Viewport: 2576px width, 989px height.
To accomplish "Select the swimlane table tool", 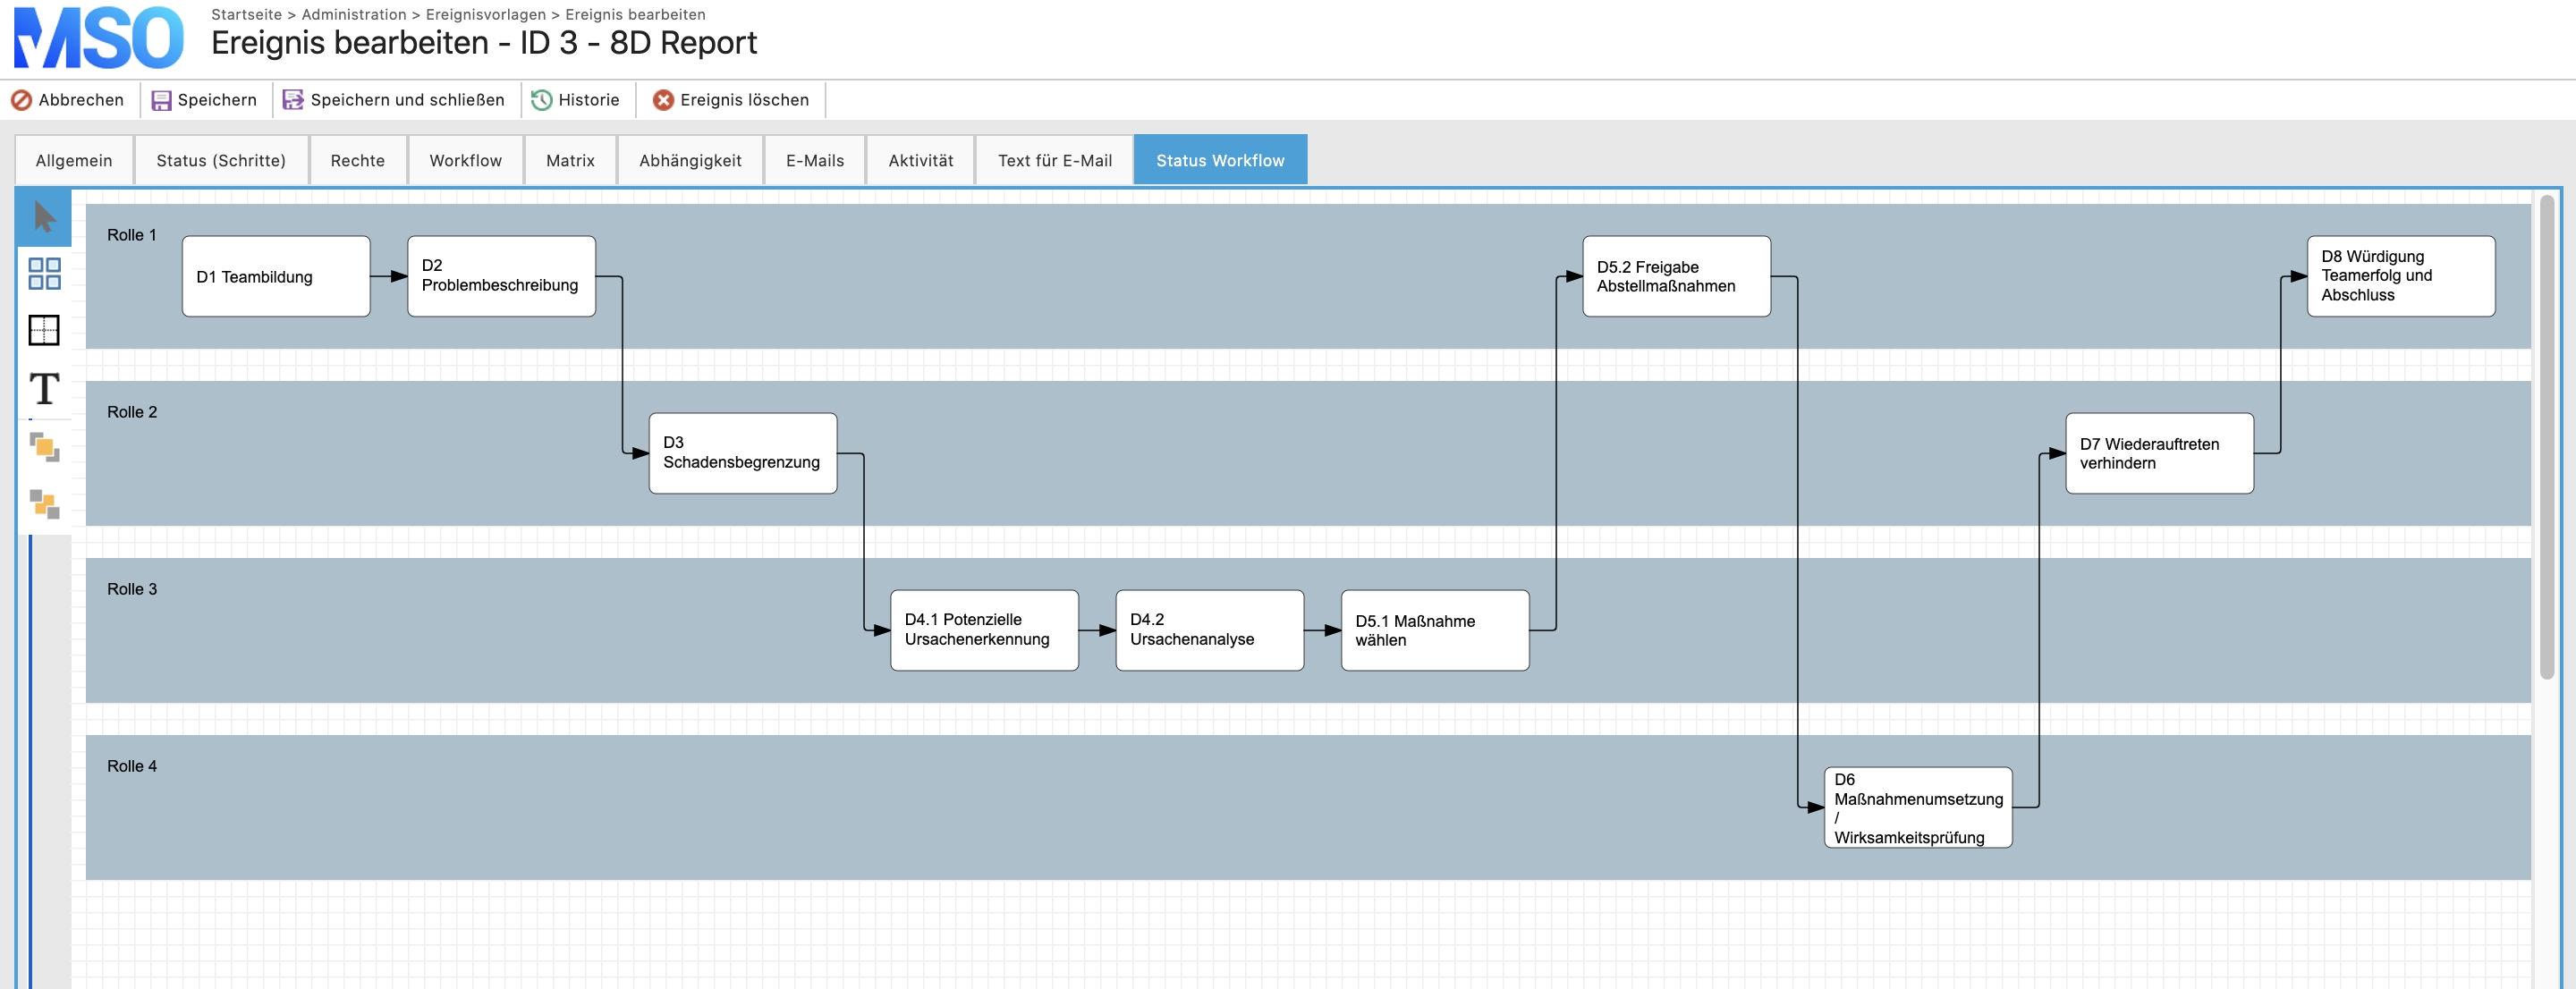I will (44, 330).
